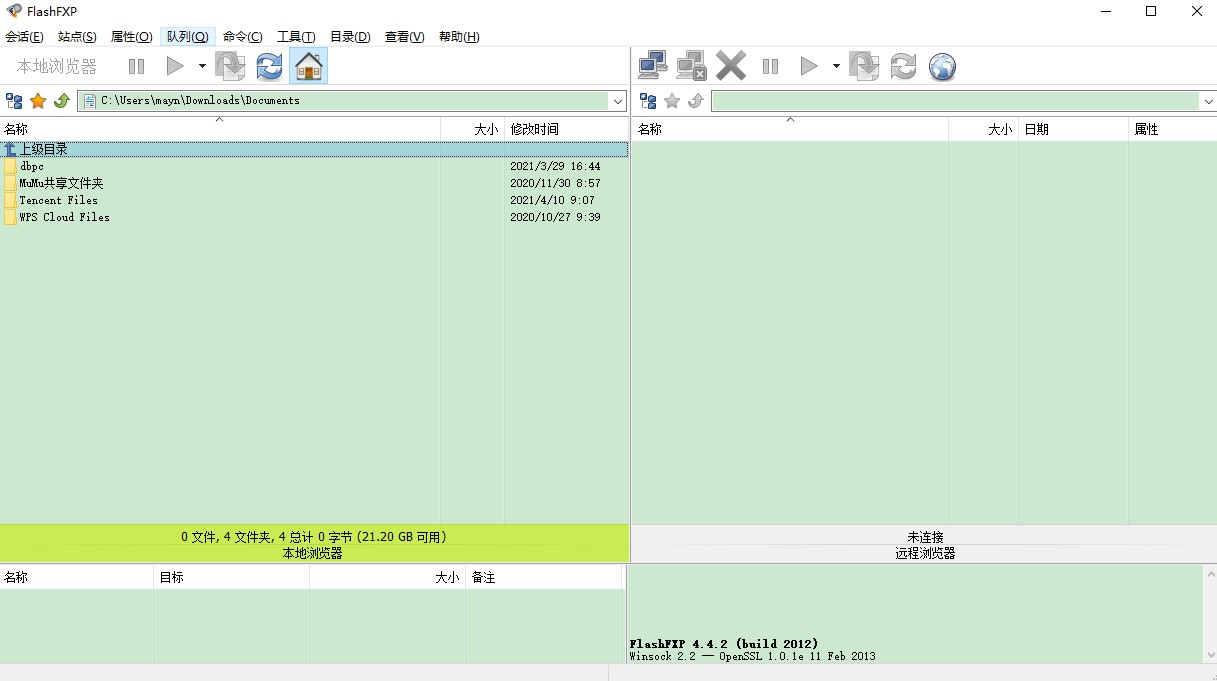Expand the remote path dropdown arrow

pyautogui.click(x=1208, y=101)
